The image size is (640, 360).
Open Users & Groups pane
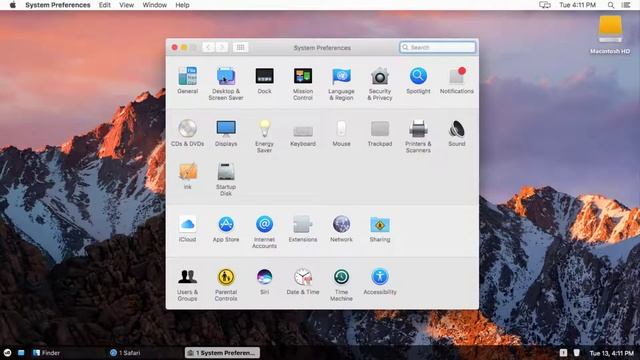coord(188,284)
